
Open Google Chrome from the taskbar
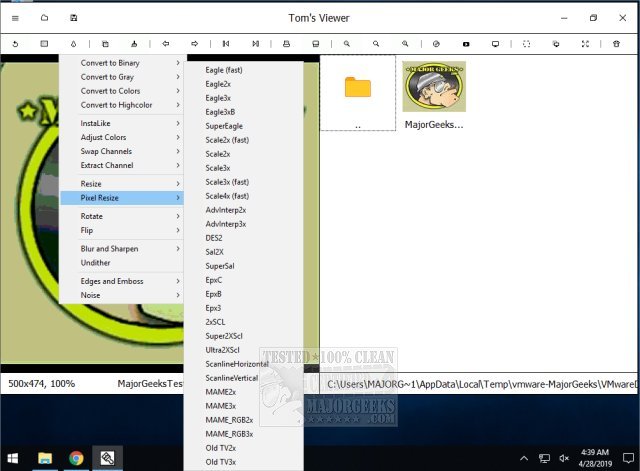[x=76, y=458]
